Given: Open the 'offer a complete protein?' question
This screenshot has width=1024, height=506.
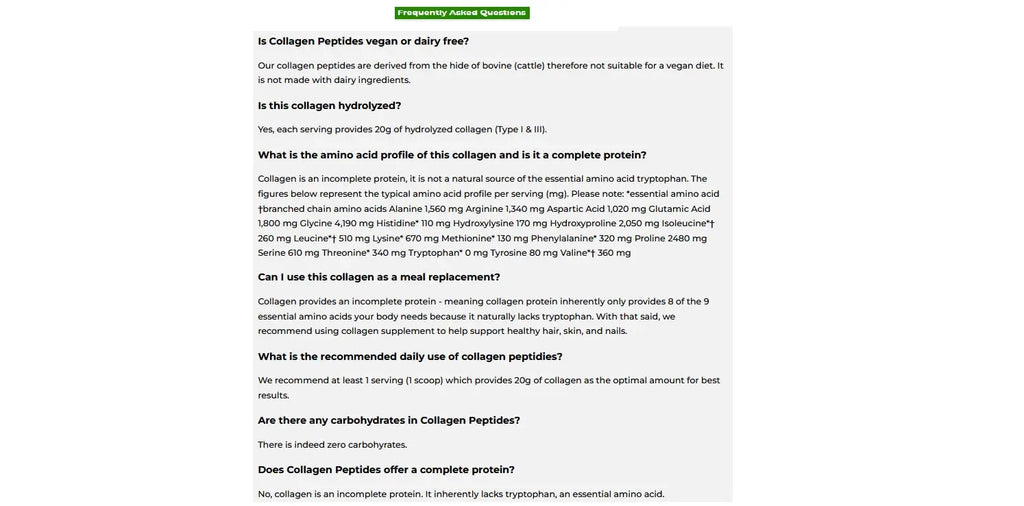Looking at the screenshot, I should [x=386, y=470].
